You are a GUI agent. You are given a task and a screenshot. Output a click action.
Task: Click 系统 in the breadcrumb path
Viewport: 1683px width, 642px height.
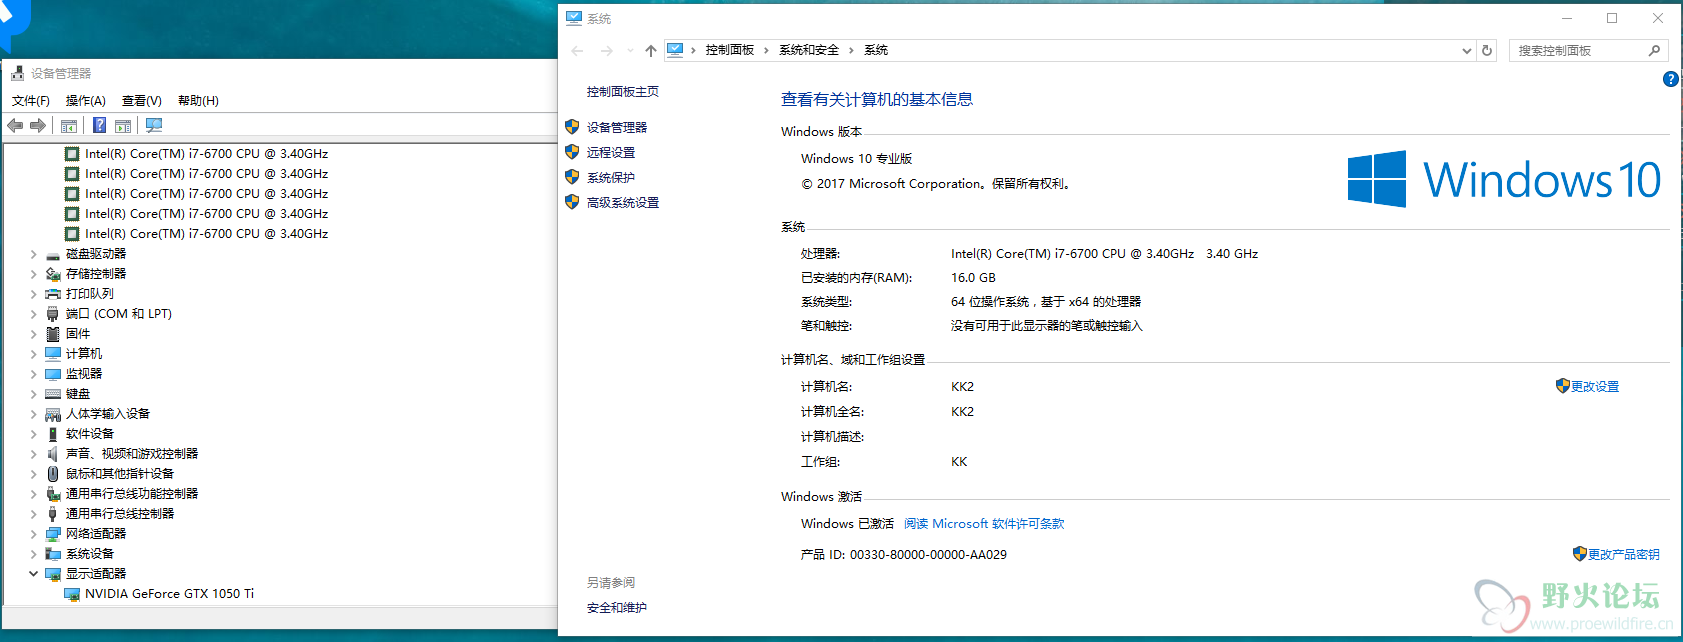876,50
